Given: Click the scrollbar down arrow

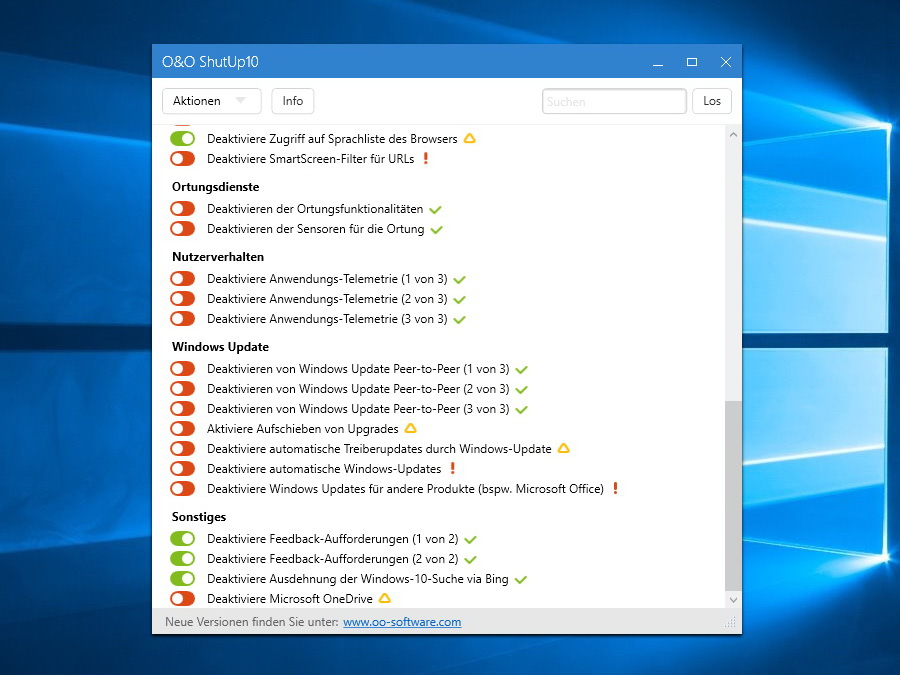Looking at the screenshot, I should coord(733,600).
